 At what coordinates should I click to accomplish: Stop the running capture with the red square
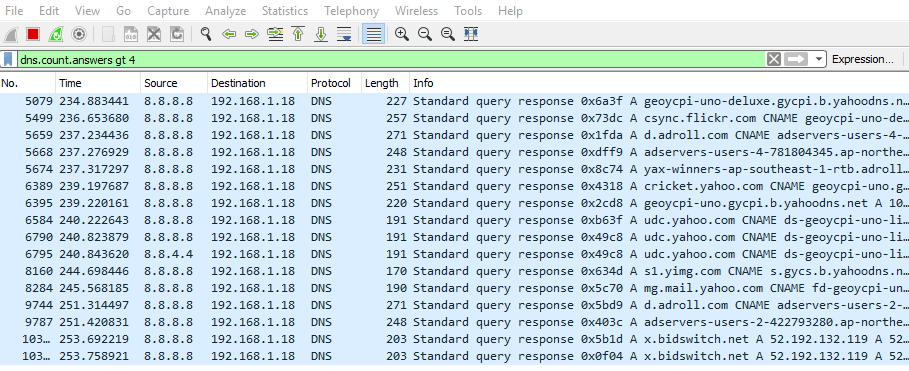click(32, 34)
